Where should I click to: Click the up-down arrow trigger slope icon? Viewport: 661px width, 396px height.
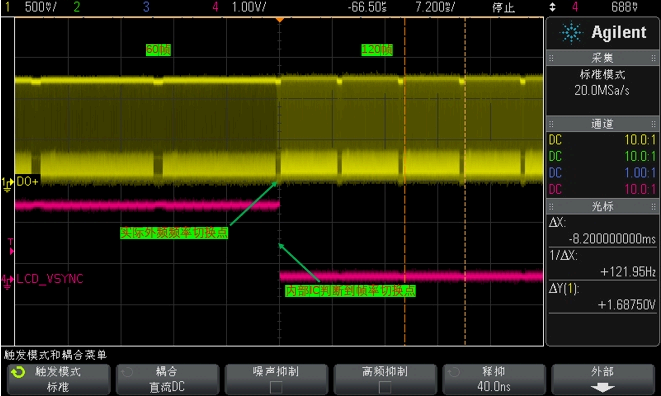552,7
